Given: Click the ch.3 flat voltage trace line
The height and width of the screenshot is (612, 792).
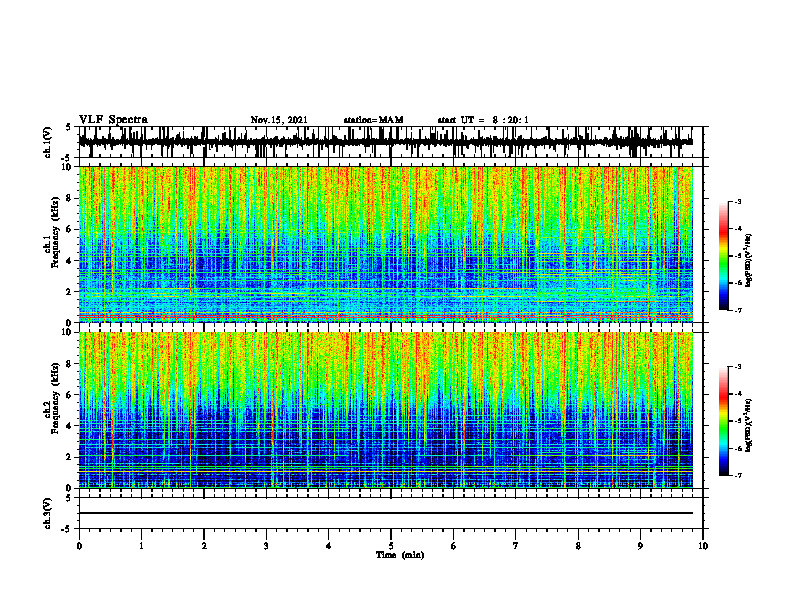Looking at the screenshot, I should click(385, 513).
